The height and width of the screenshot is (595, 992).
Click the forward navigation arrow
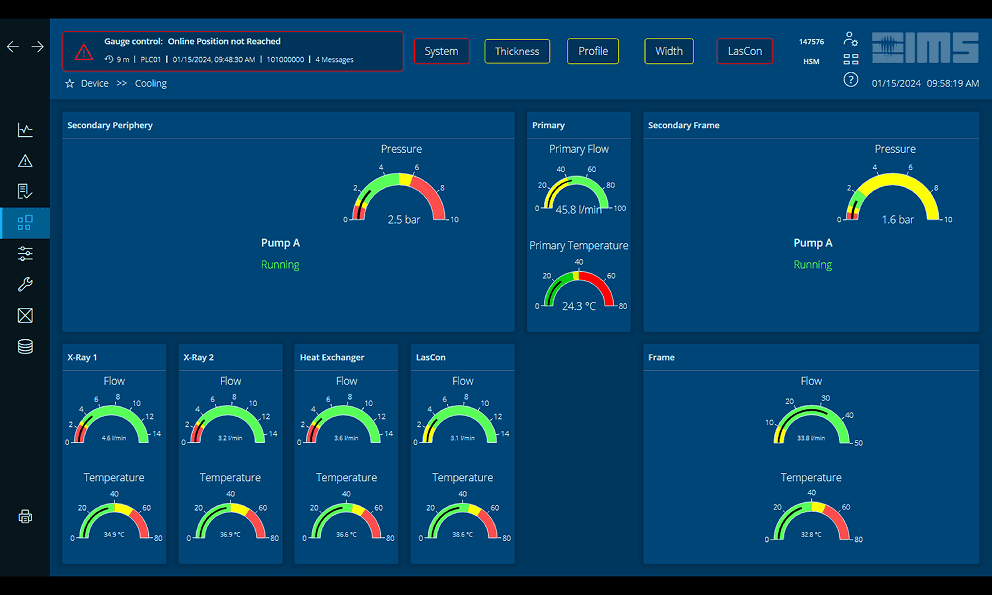click(37, 47)
